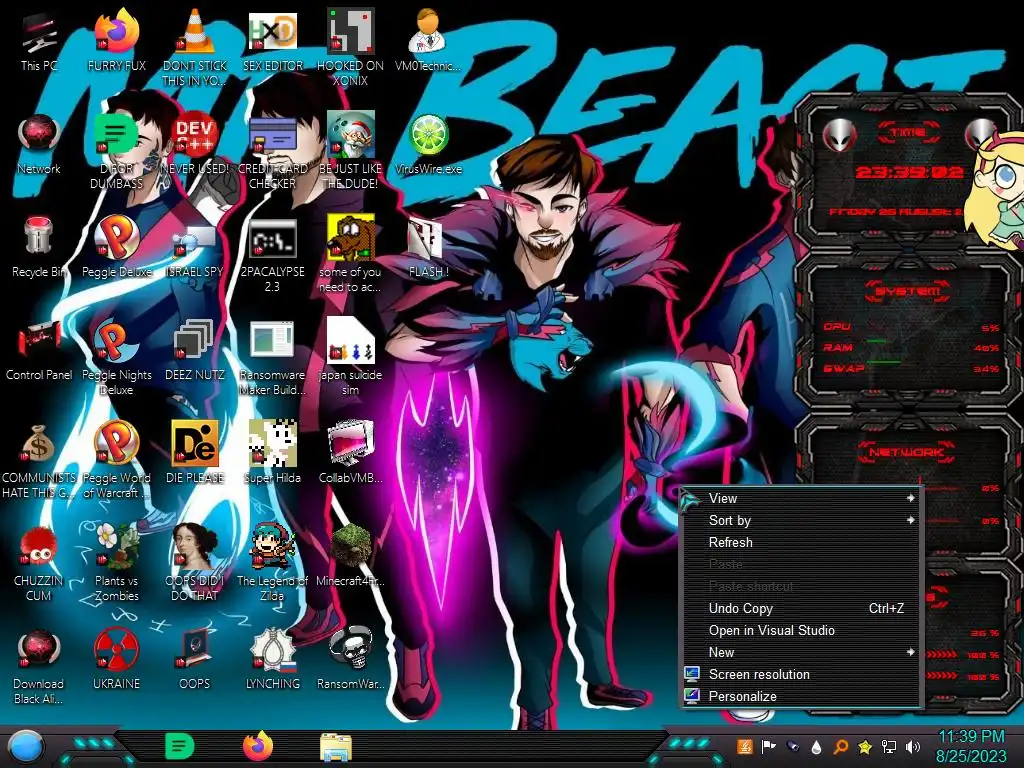Screen dimensions: 1024x768
Task: Open the This PC desktop icon
Action: tap(39, 40)
